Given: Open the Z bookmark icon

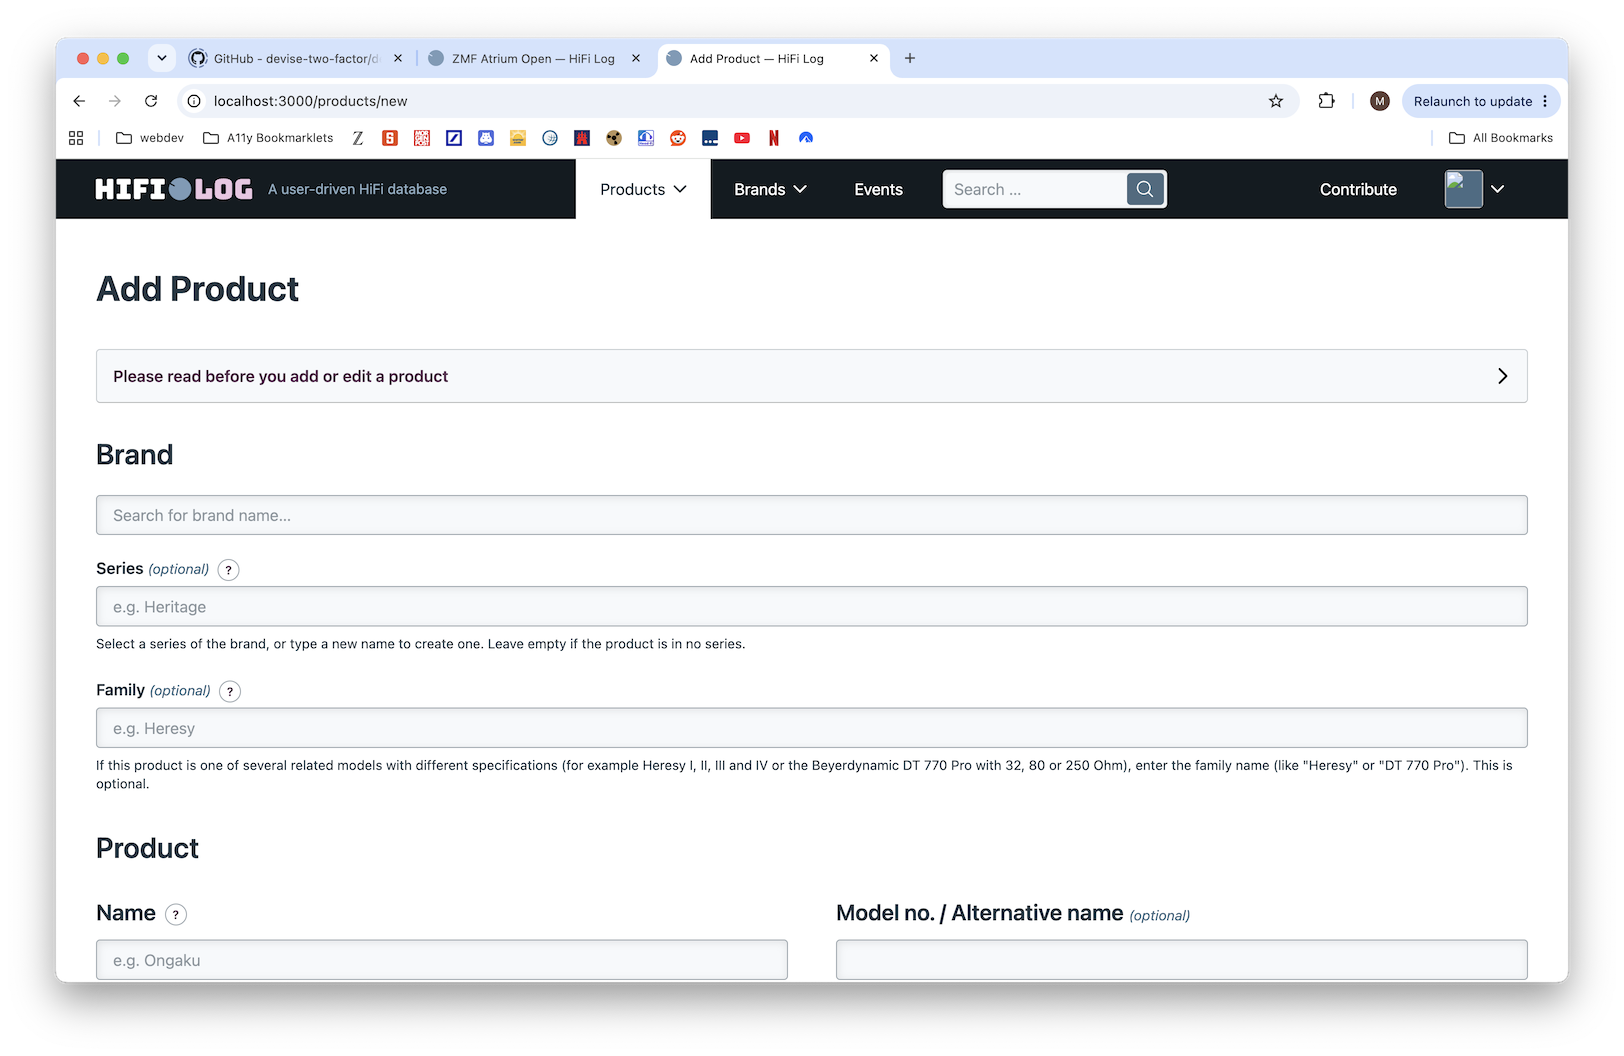Looking at the screenshot, I should pyautogui.click(x=358, y=138).
